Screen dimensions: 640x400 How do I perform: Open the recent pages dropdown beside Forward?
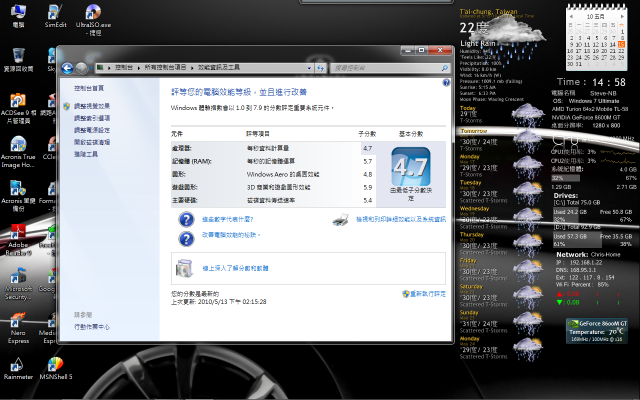pos(91,68)
